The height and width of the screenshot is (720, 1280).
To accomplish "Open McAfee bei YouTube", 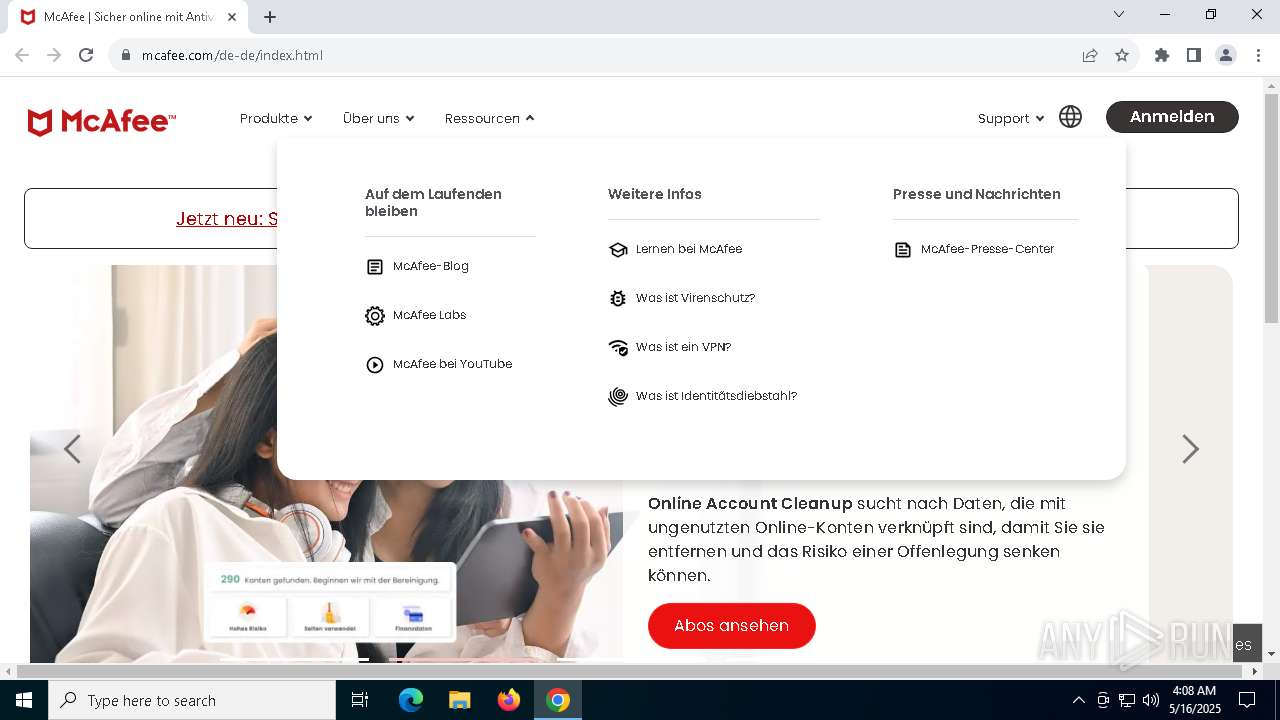I will pyautogui.click(x=453, y=364).
